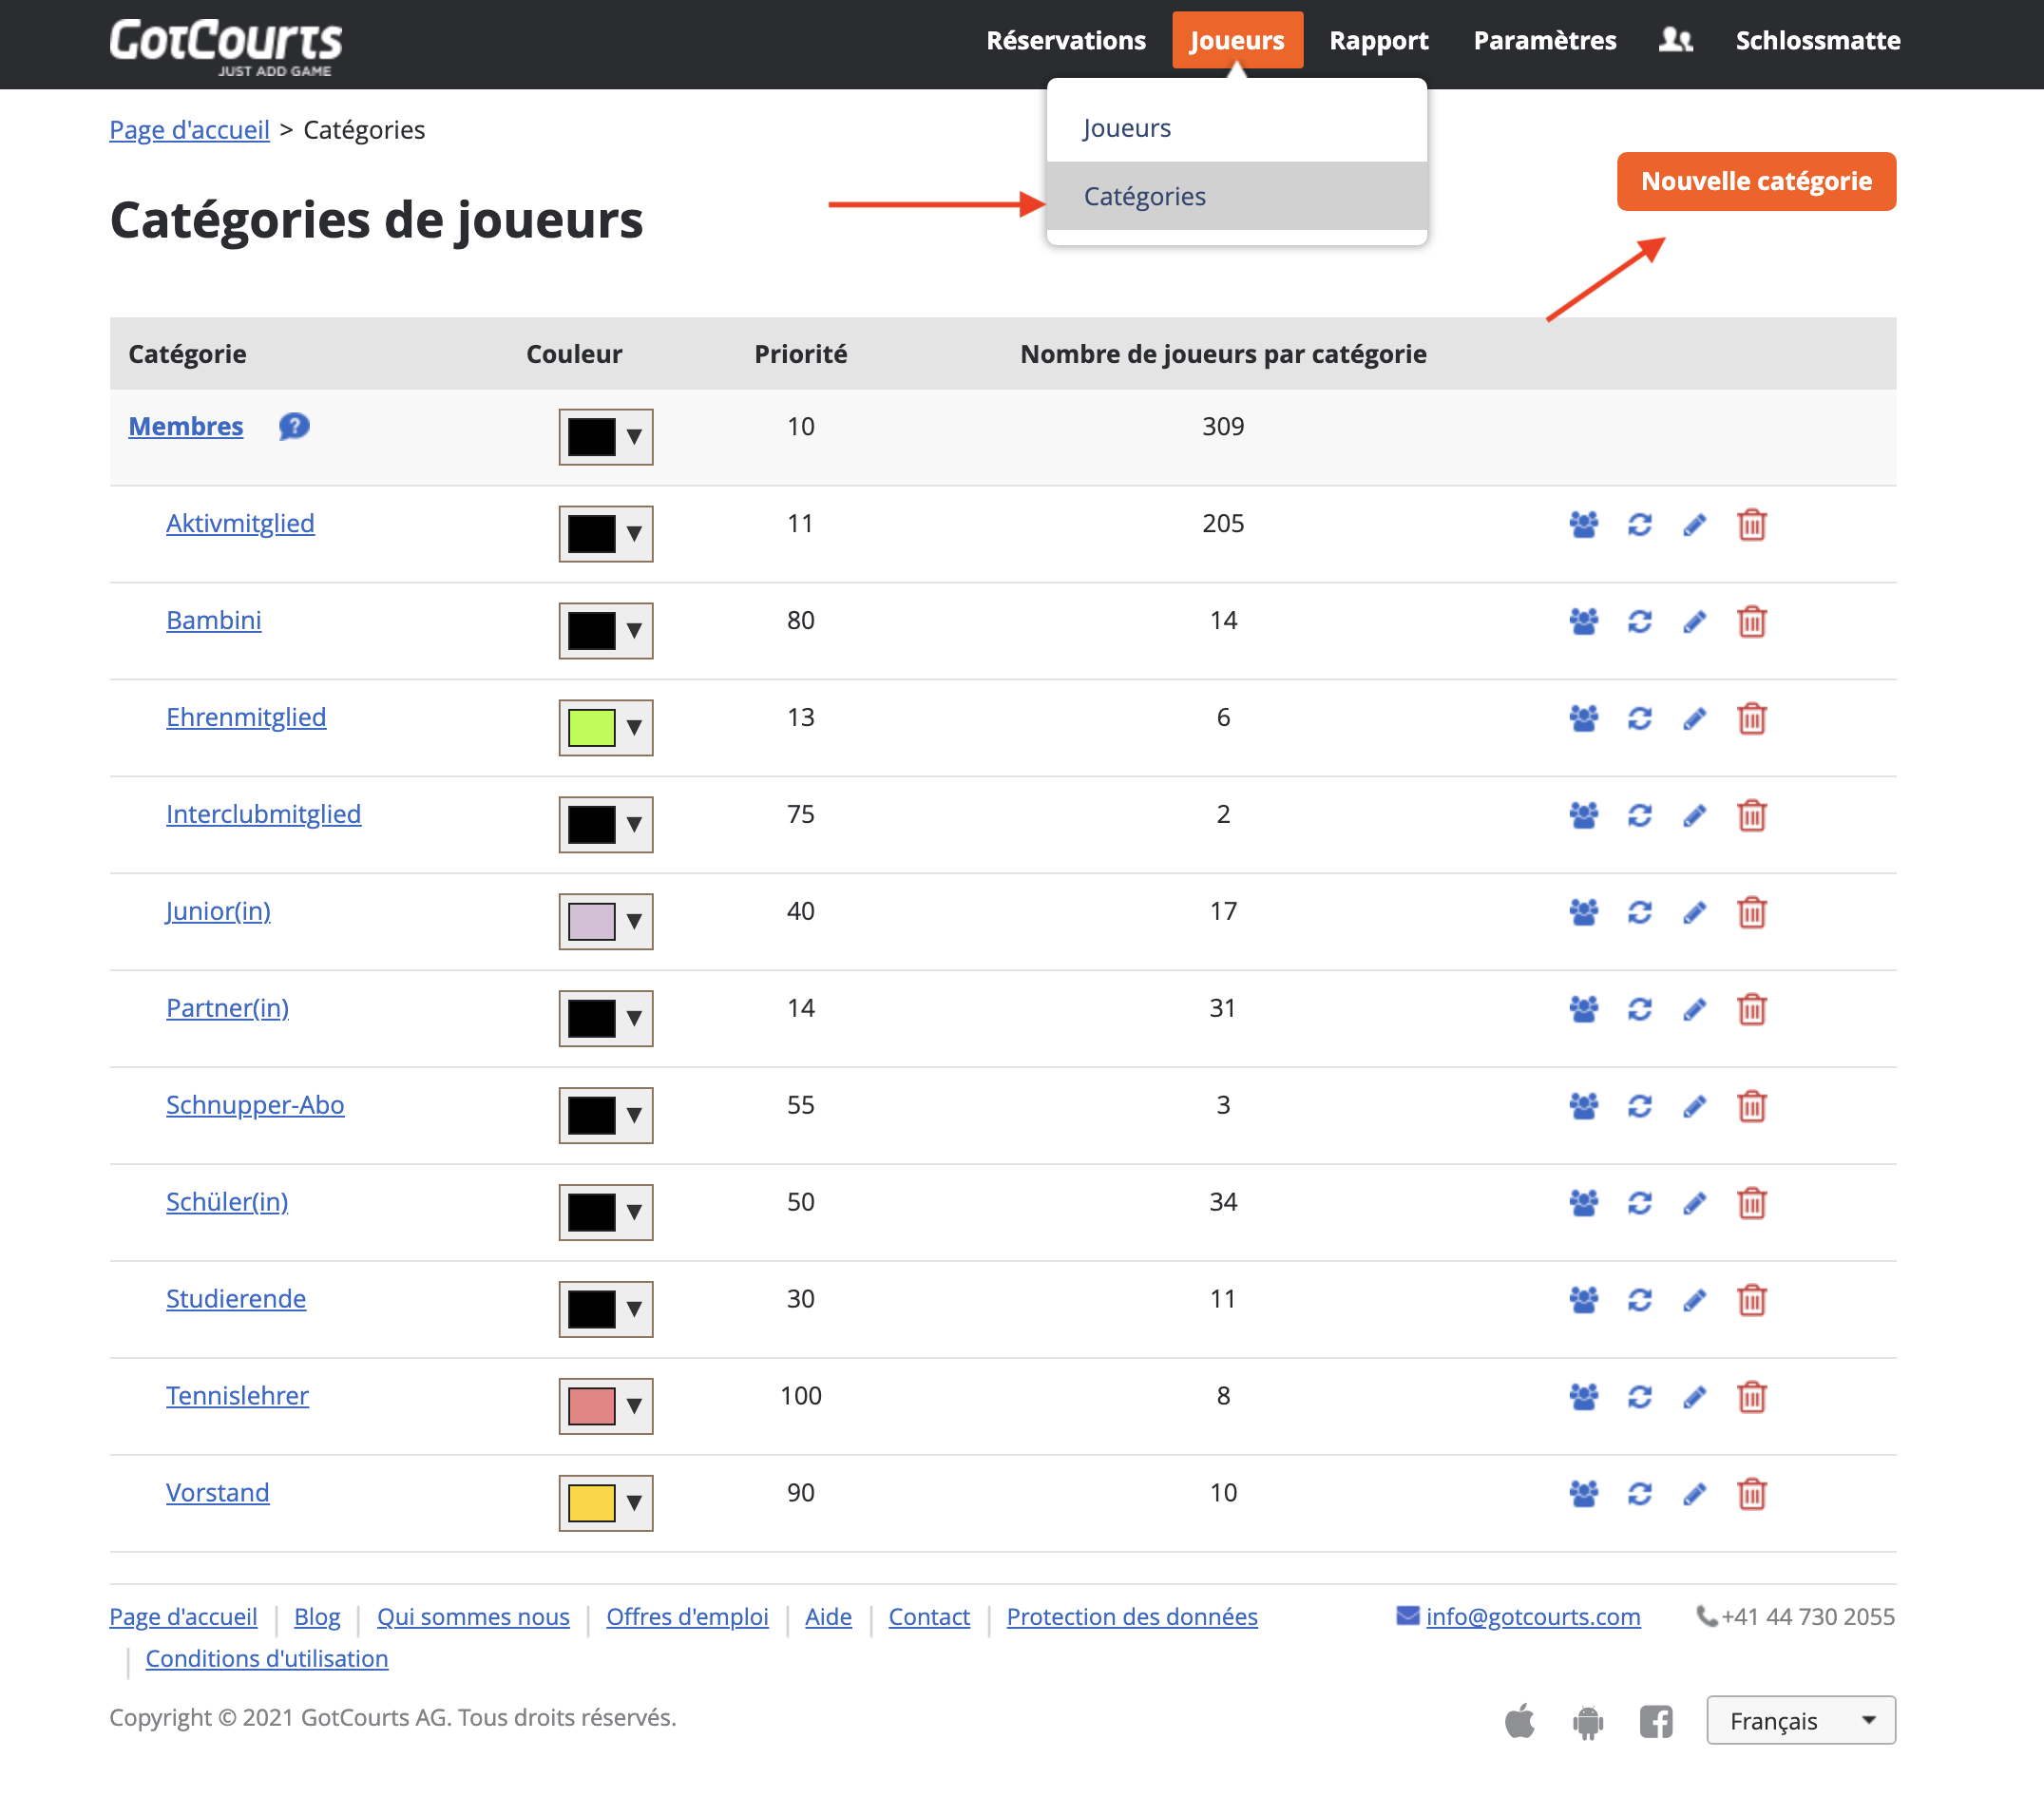Edit the Tennislehrer category

point(1694,1397)
